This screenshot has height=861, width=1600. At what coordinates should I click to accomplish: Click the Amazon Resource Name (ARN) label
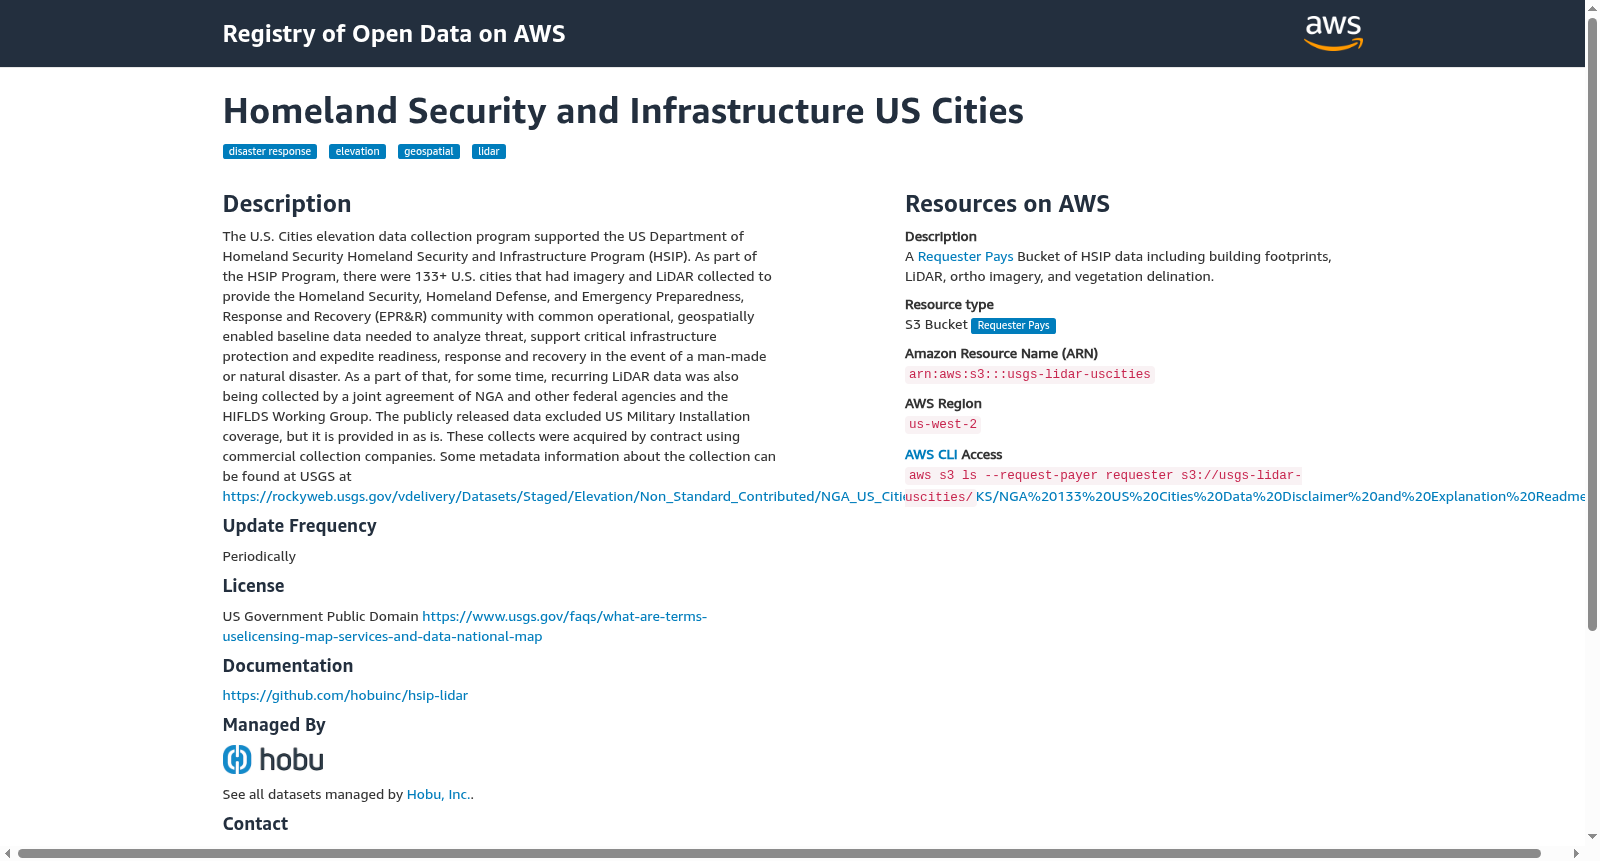(x=1001, y=354)
